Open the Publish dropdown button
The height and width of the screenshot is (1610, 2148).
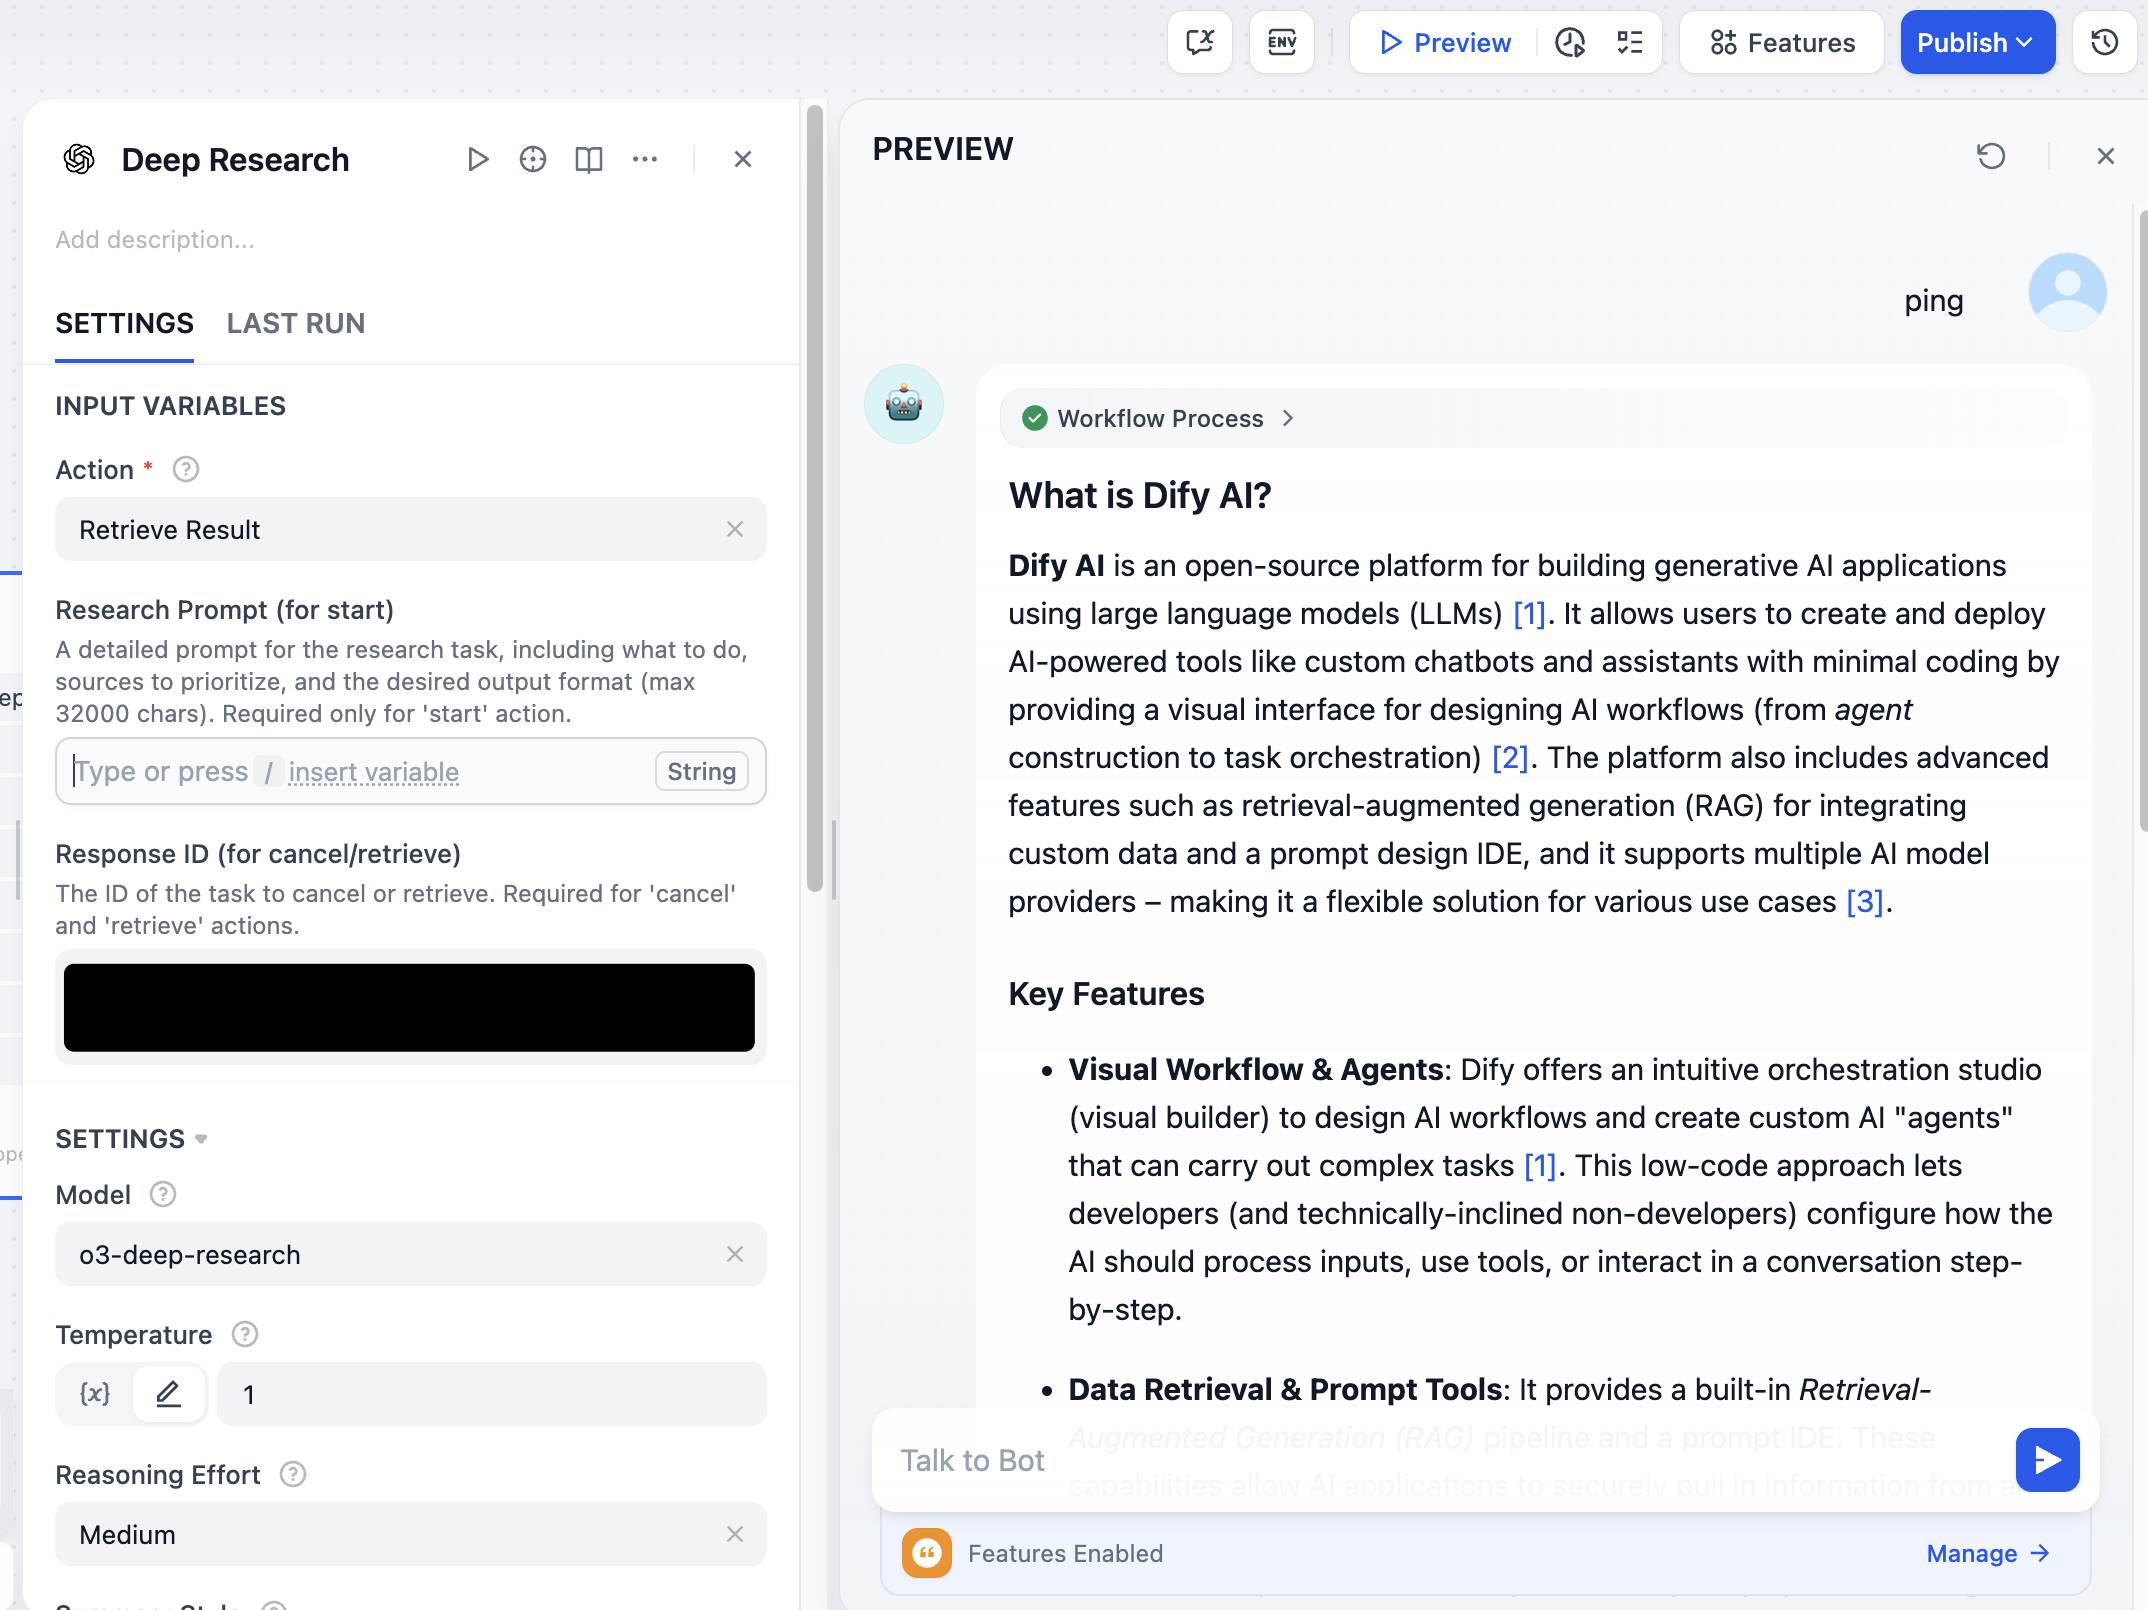click(1977, 42)
